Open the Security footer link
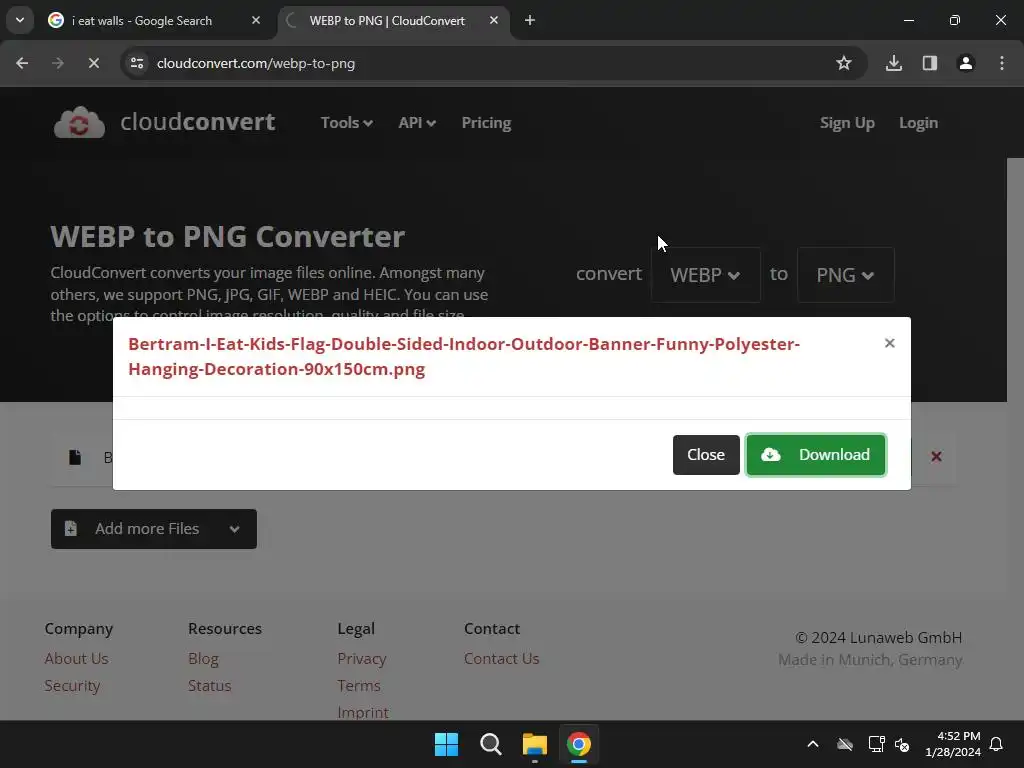 click(72, 686)
